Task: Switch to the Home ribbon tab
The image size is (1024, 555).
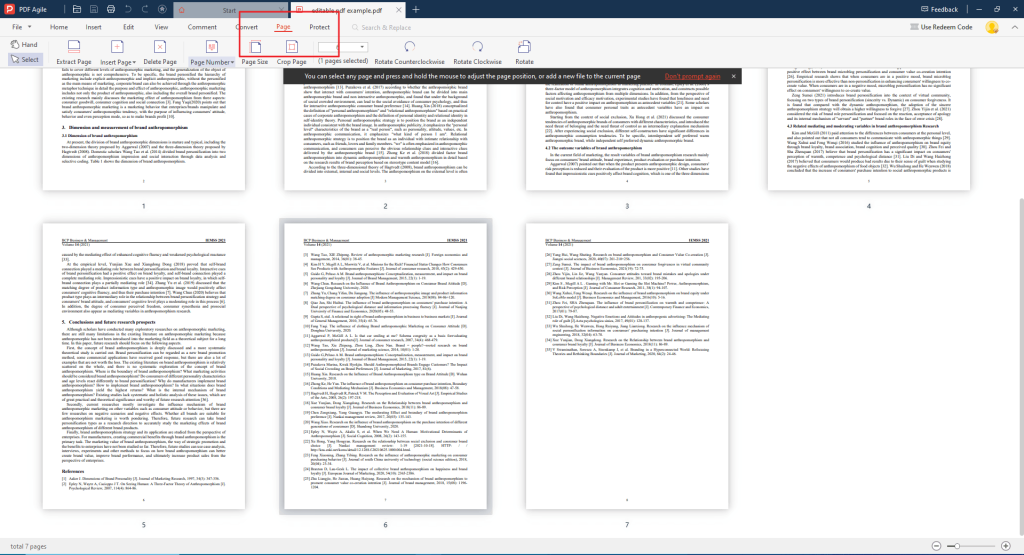Action: tap(59, 27)
